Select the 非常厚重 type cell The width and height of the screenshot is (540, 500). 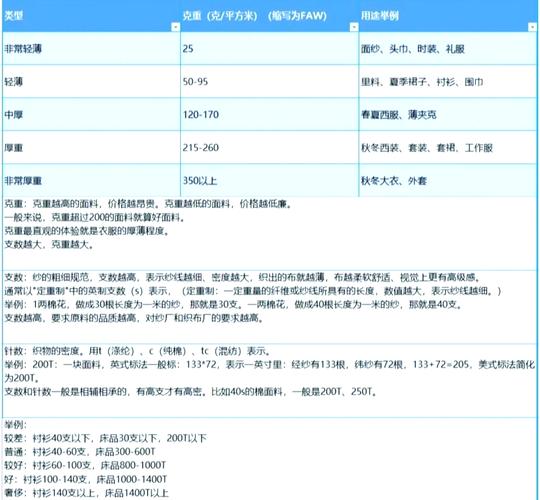[91, 180]
